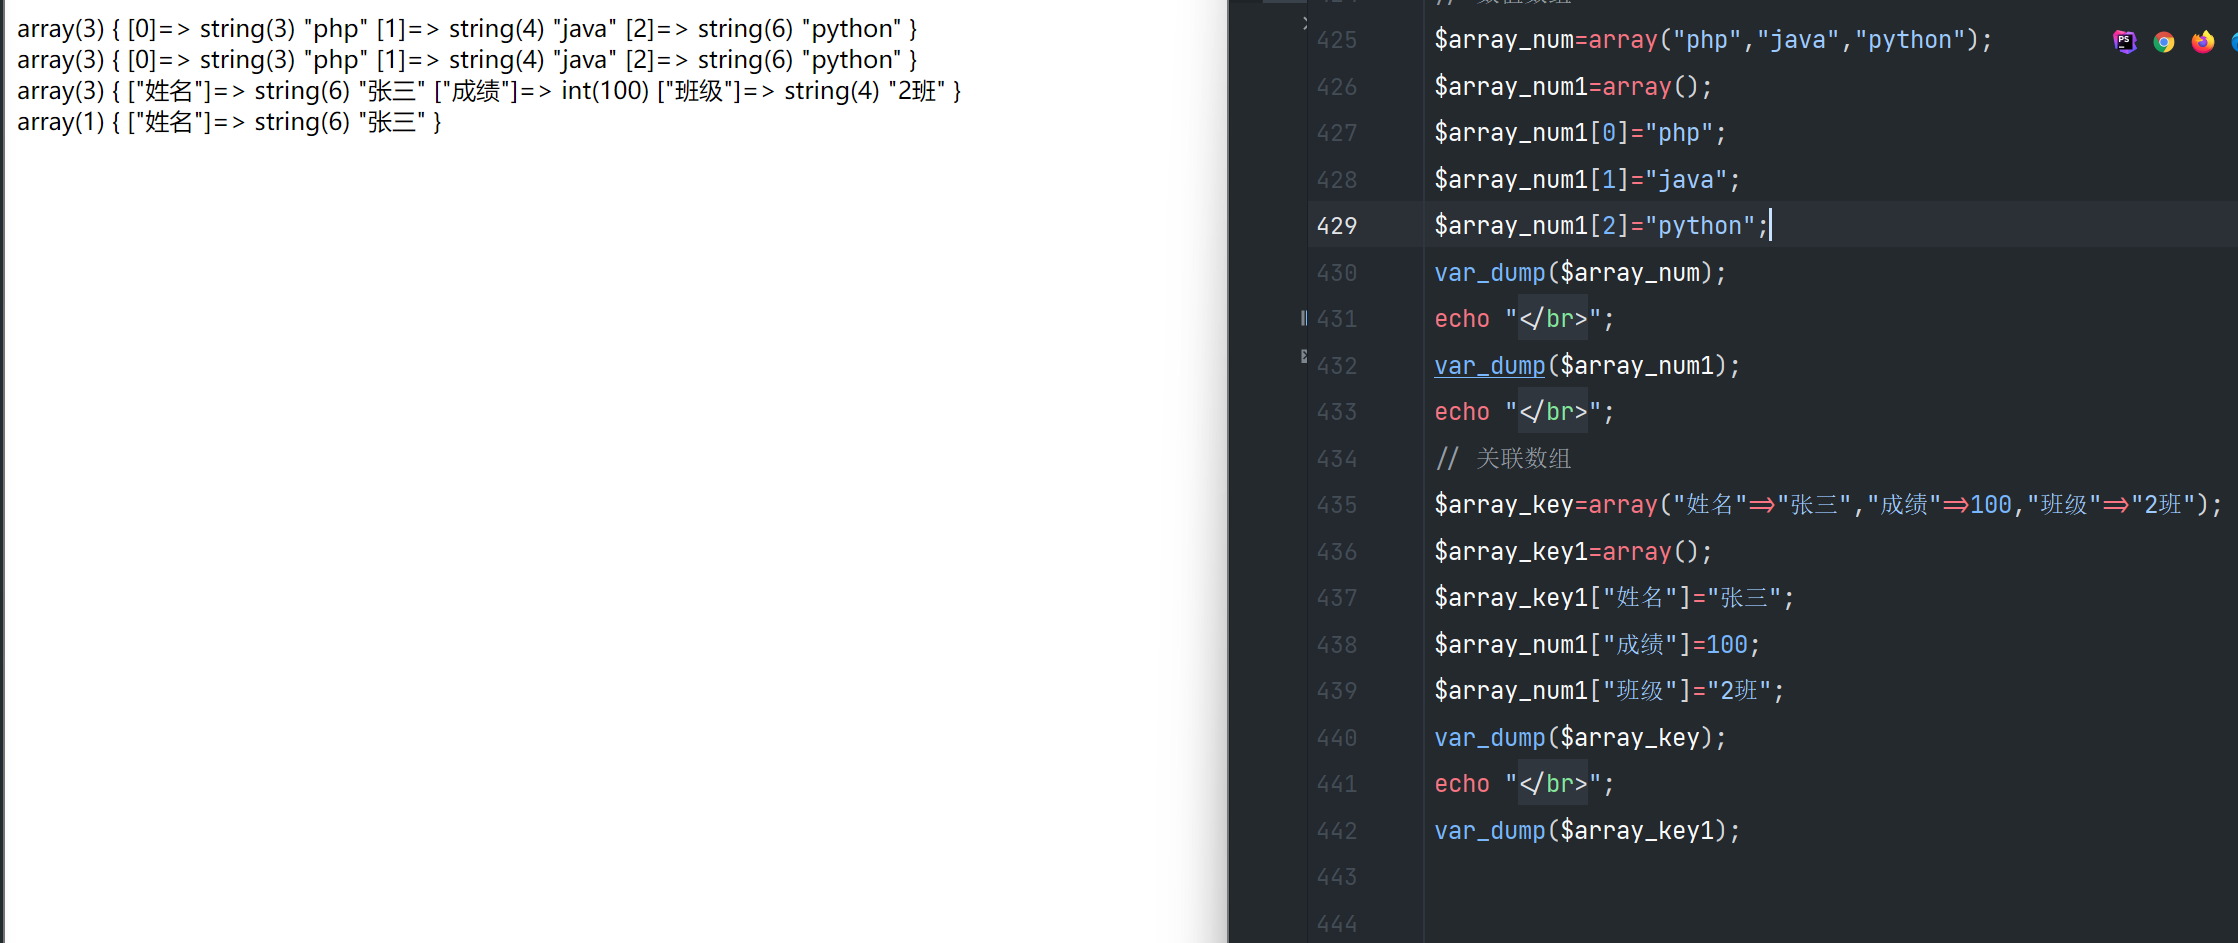Open the page in Edge browser
The height and width of the screenshot is (943, 2238).
tap(2234, 42)
